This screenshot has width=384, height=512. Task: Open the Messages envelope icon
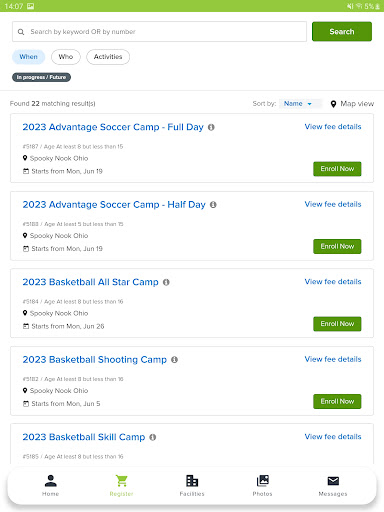click(x=333, y=481)
